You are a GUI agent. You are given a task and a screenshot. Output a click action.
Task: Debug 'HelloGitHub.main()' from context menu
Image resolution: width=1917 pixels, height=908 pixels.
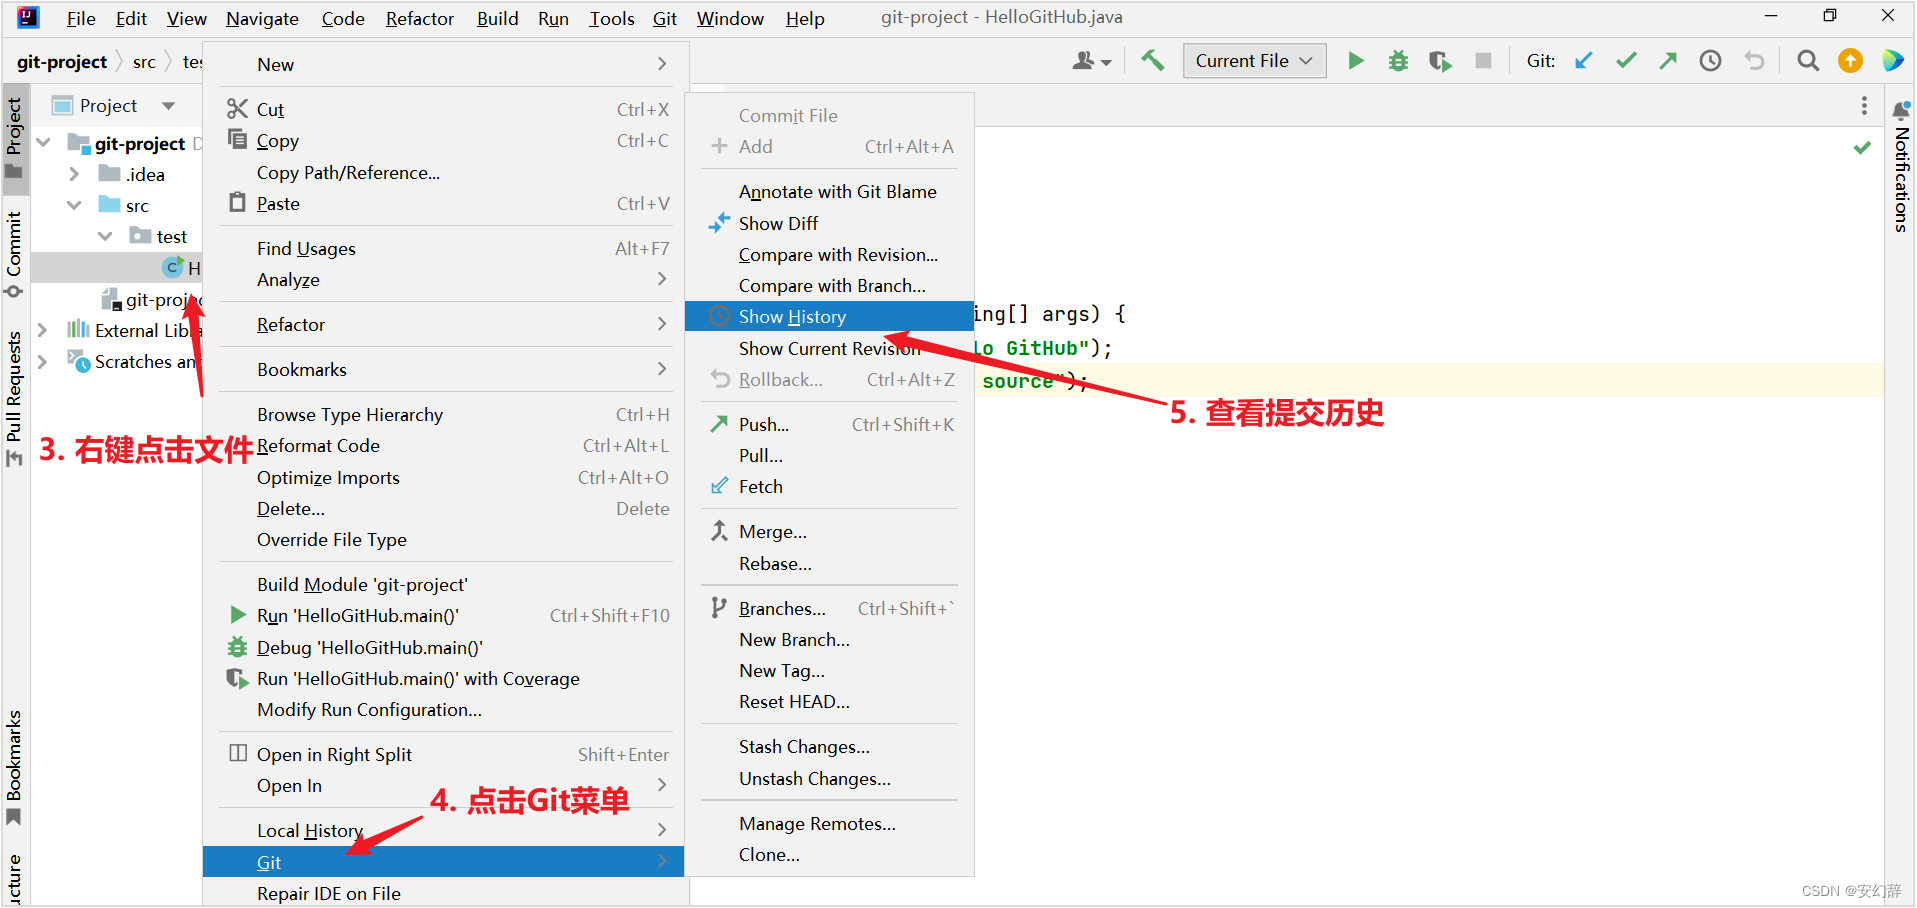click(x=446, y=647)
